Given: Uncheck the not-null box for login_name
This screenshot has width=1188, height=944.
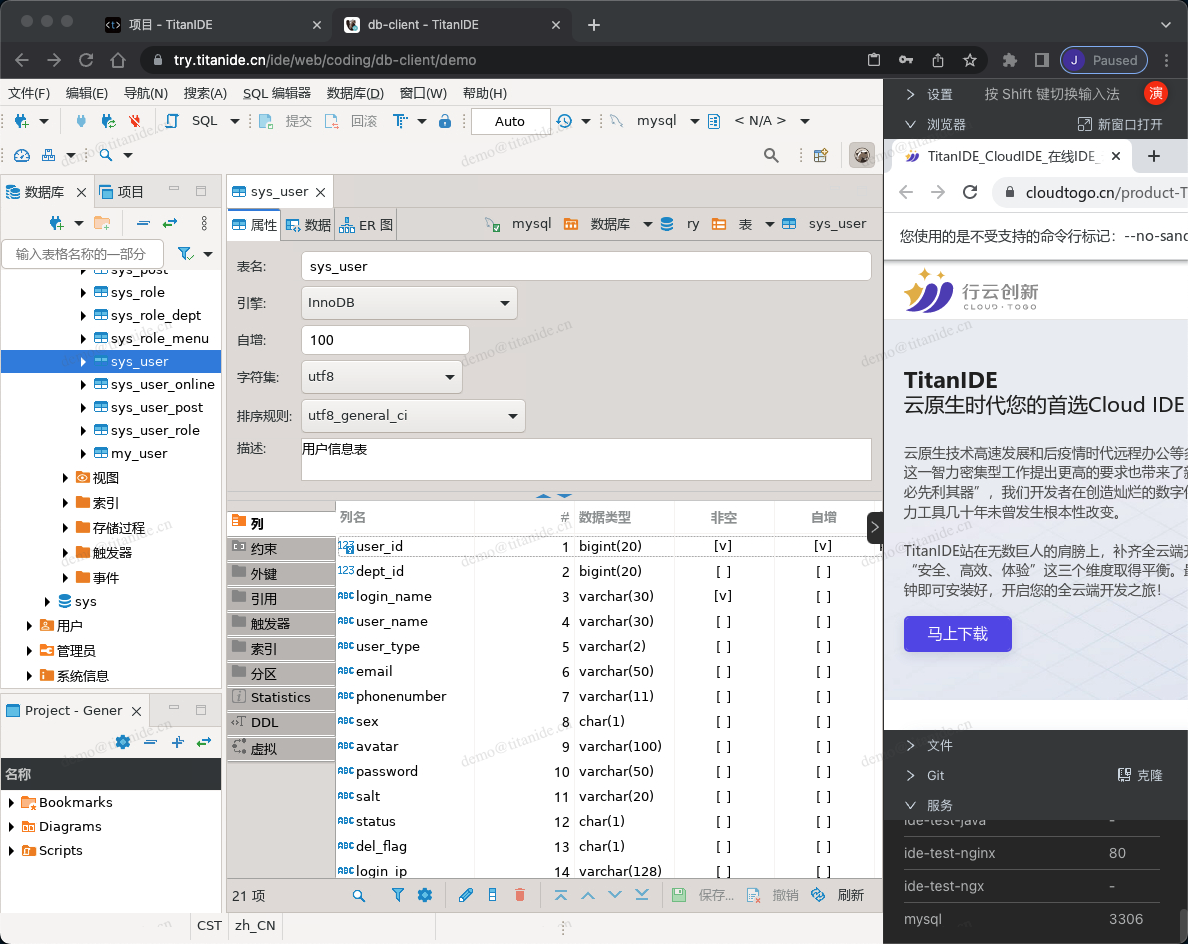Looking at the screenshot, I should coord(723,597).
